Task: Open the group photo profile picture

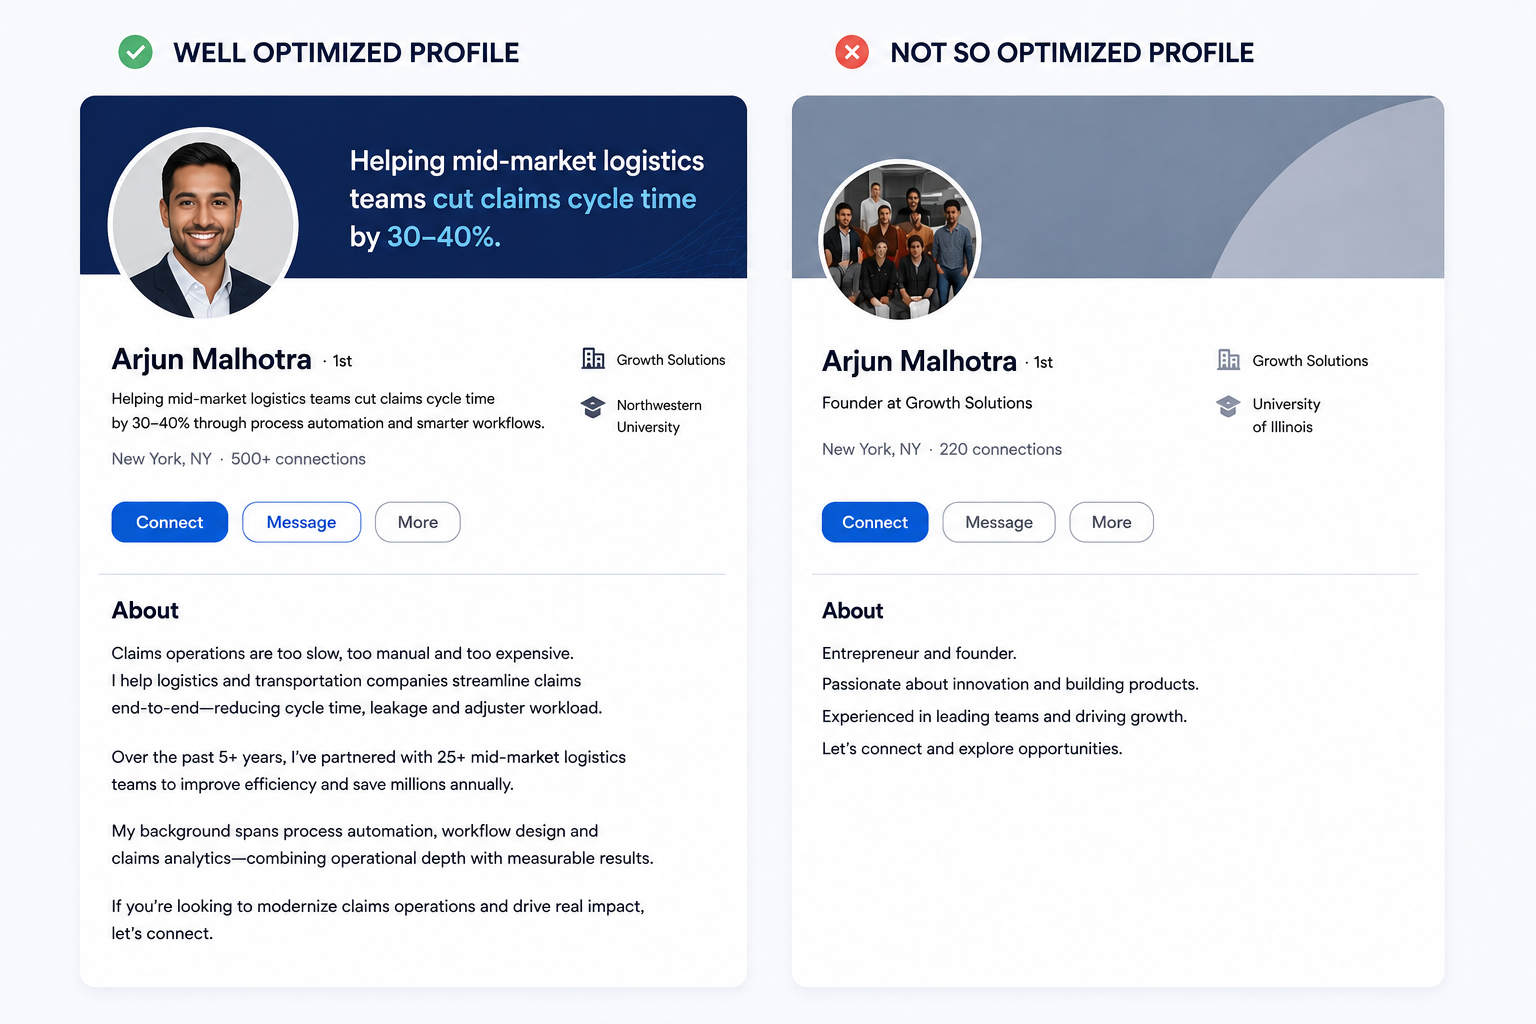Action: pos(899,240)
